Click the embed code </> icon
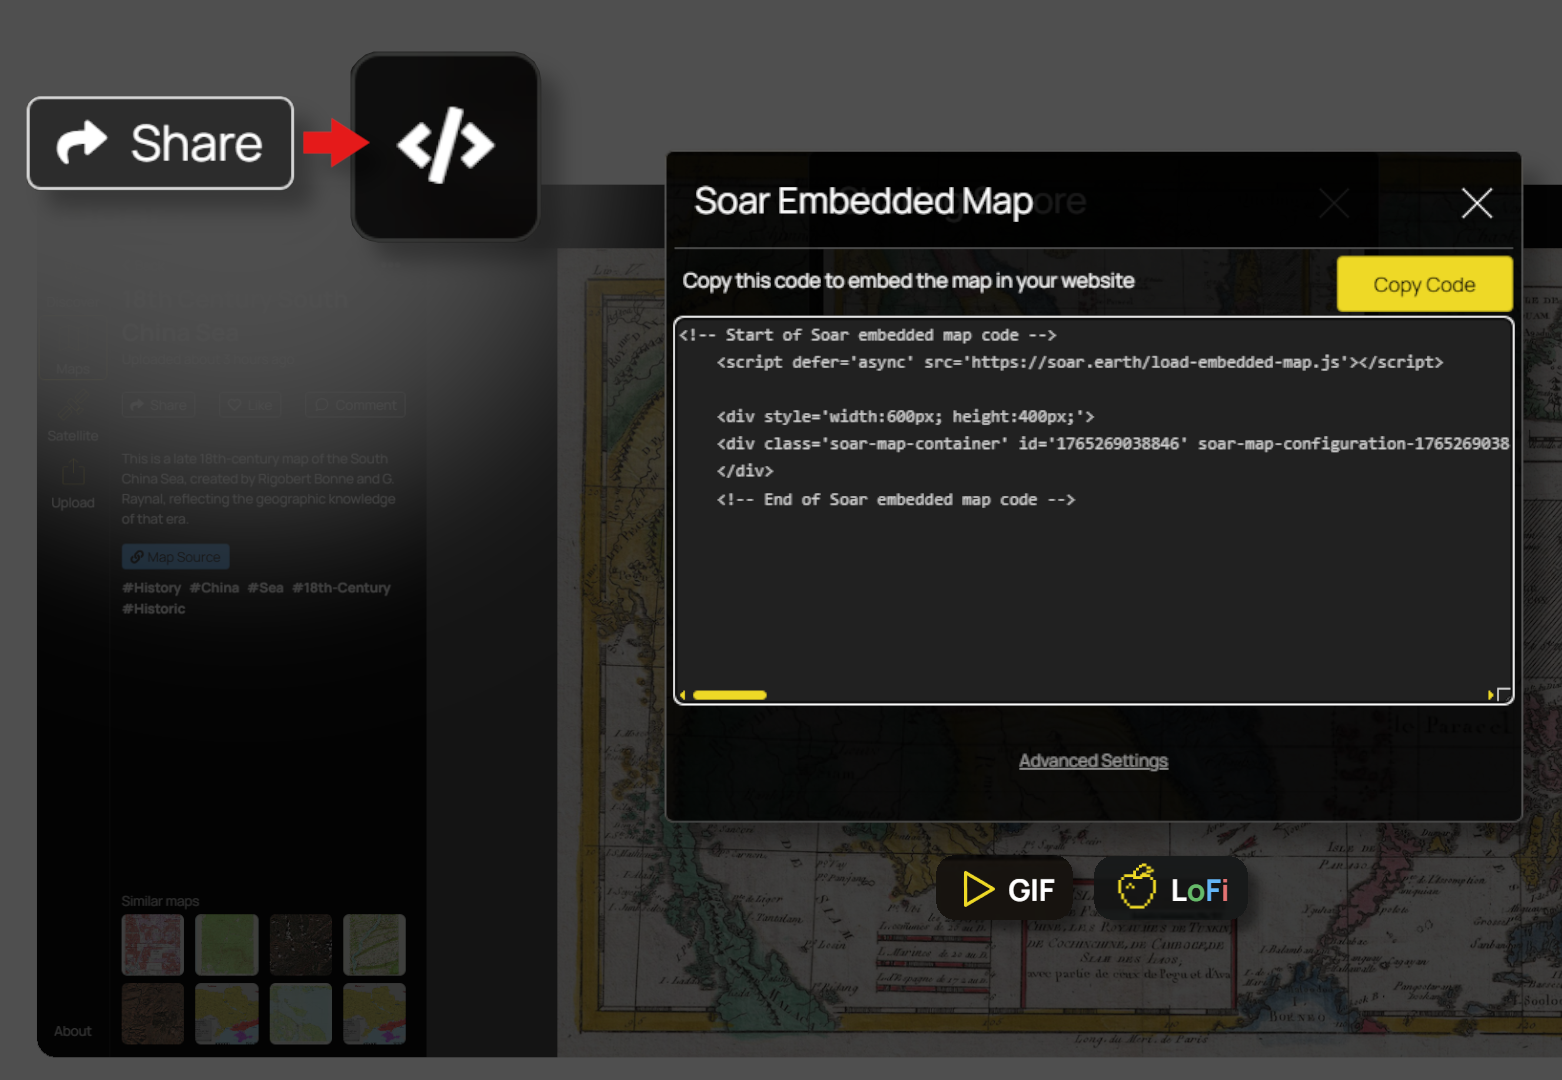Viewport: 1562px width, 1080px height. coord(445,146)
